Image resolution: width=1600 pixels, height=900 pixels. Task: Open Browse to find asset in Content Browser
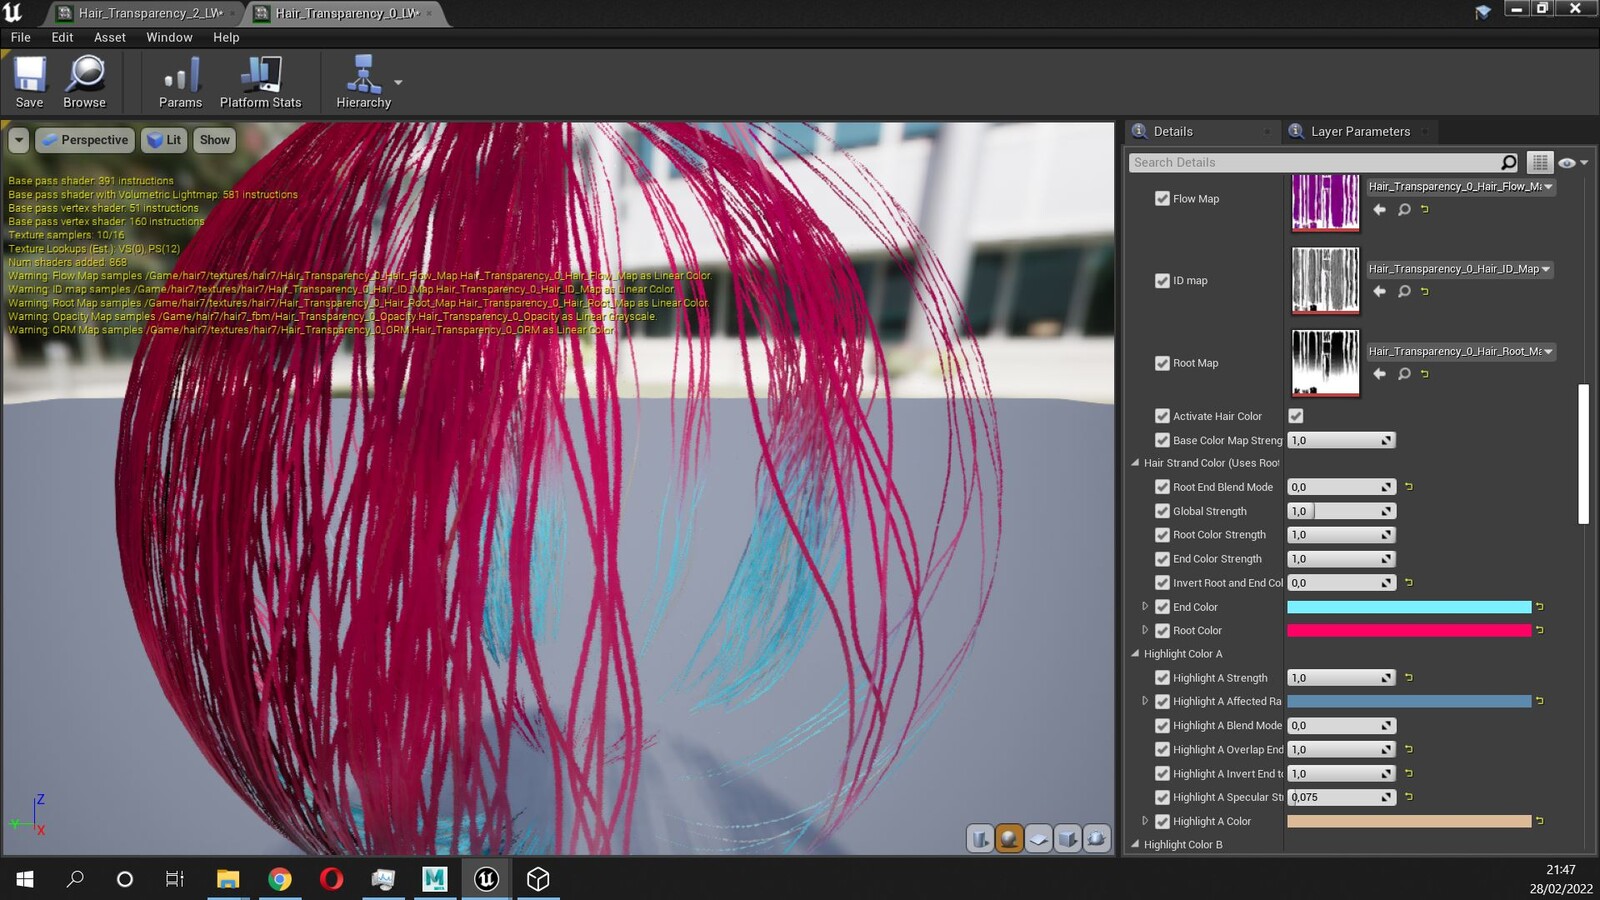pyautogui.click(x=85, y=82)
